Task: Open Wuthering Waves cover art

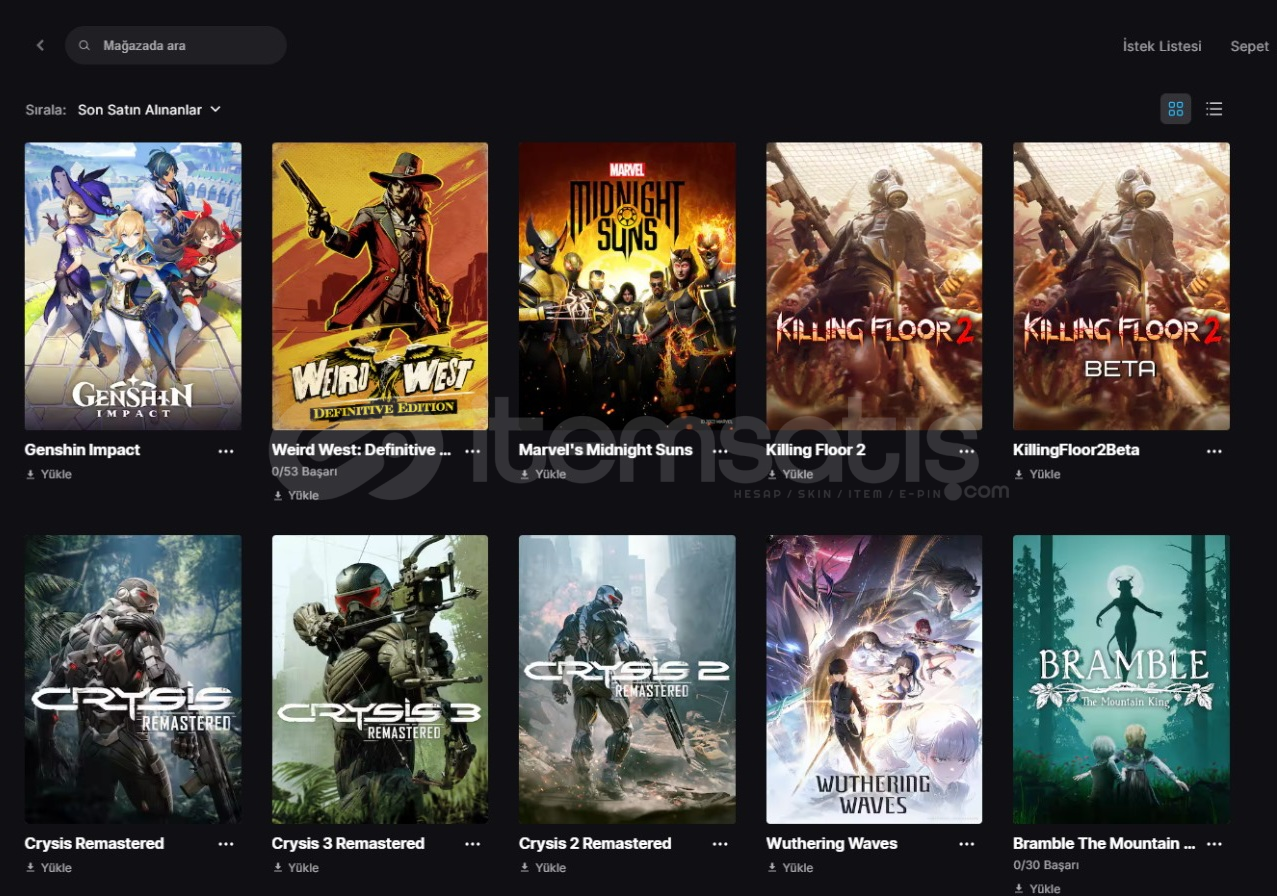Action: 874,679
